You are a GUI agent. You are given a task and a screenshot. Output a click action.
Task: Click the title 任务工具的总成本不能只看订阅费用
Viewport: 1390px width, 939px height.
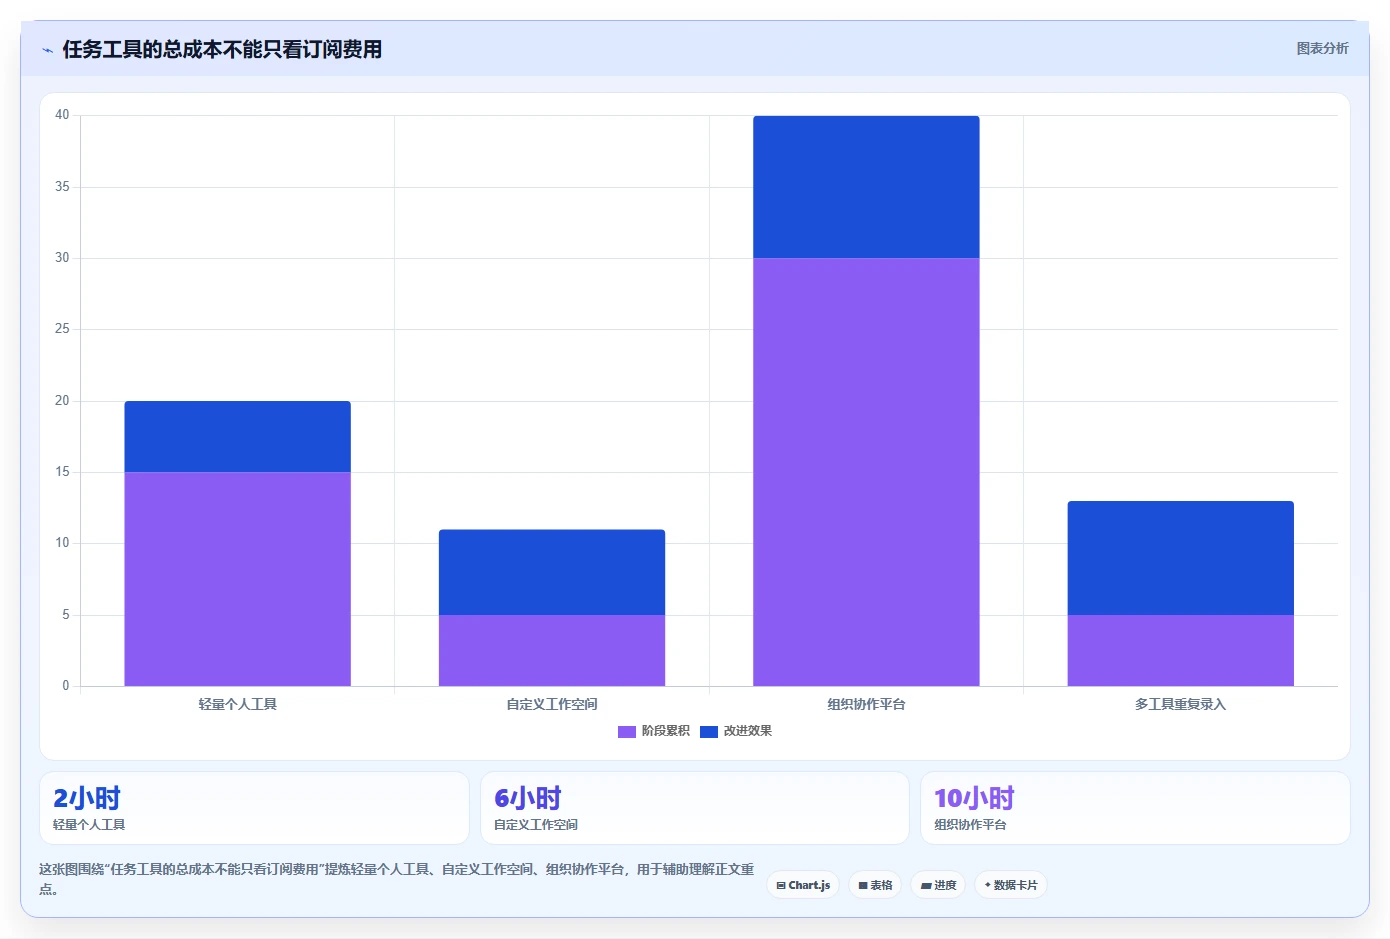[222, 49]
